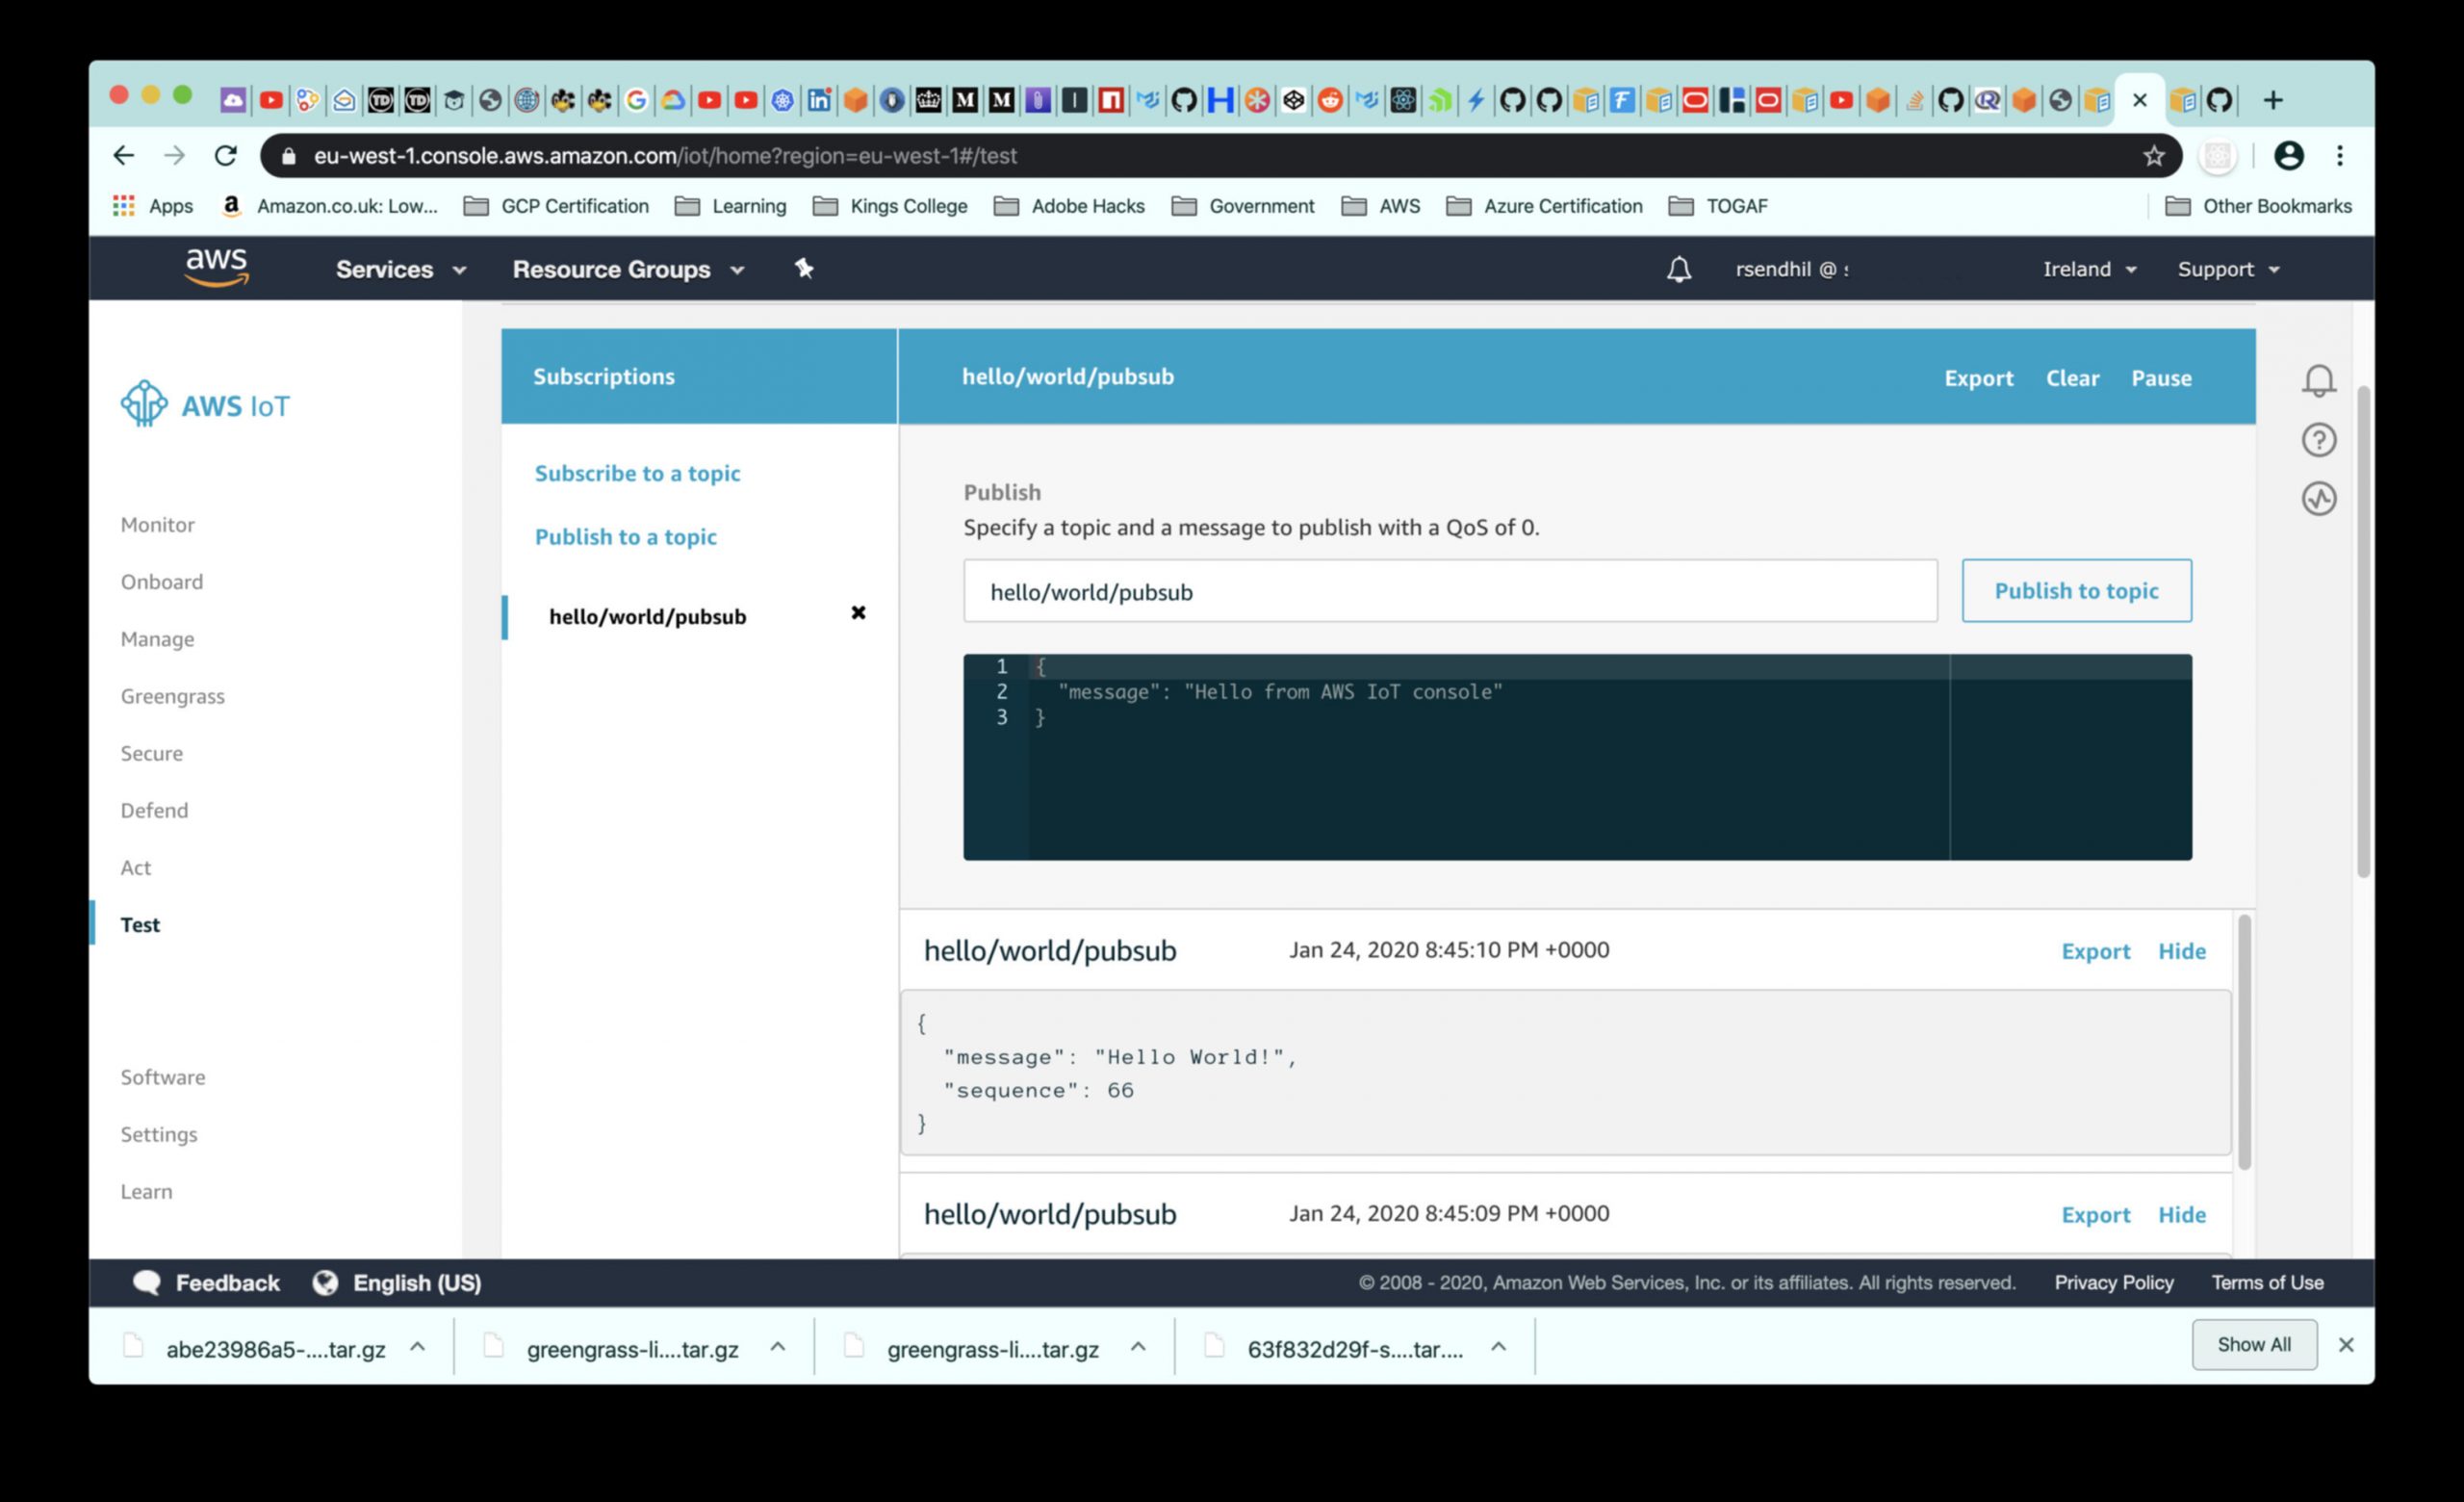Remove hello/world/pubsub subscription with X

[858, 613]
